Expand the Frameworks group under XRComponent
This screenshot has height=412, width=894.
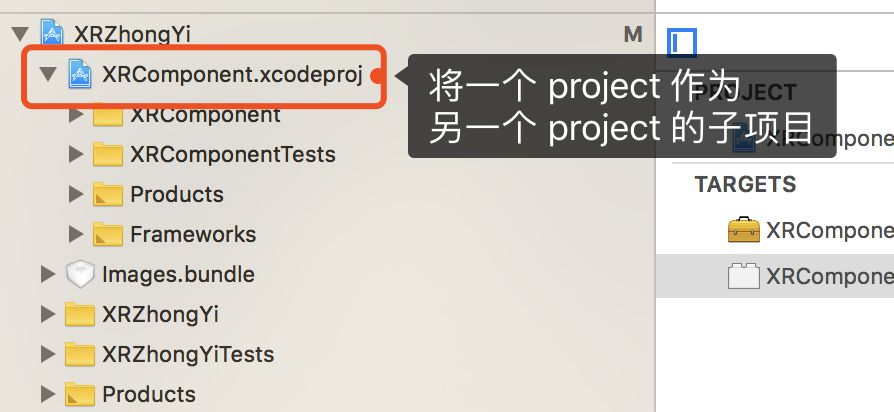(x=76, y=234)
